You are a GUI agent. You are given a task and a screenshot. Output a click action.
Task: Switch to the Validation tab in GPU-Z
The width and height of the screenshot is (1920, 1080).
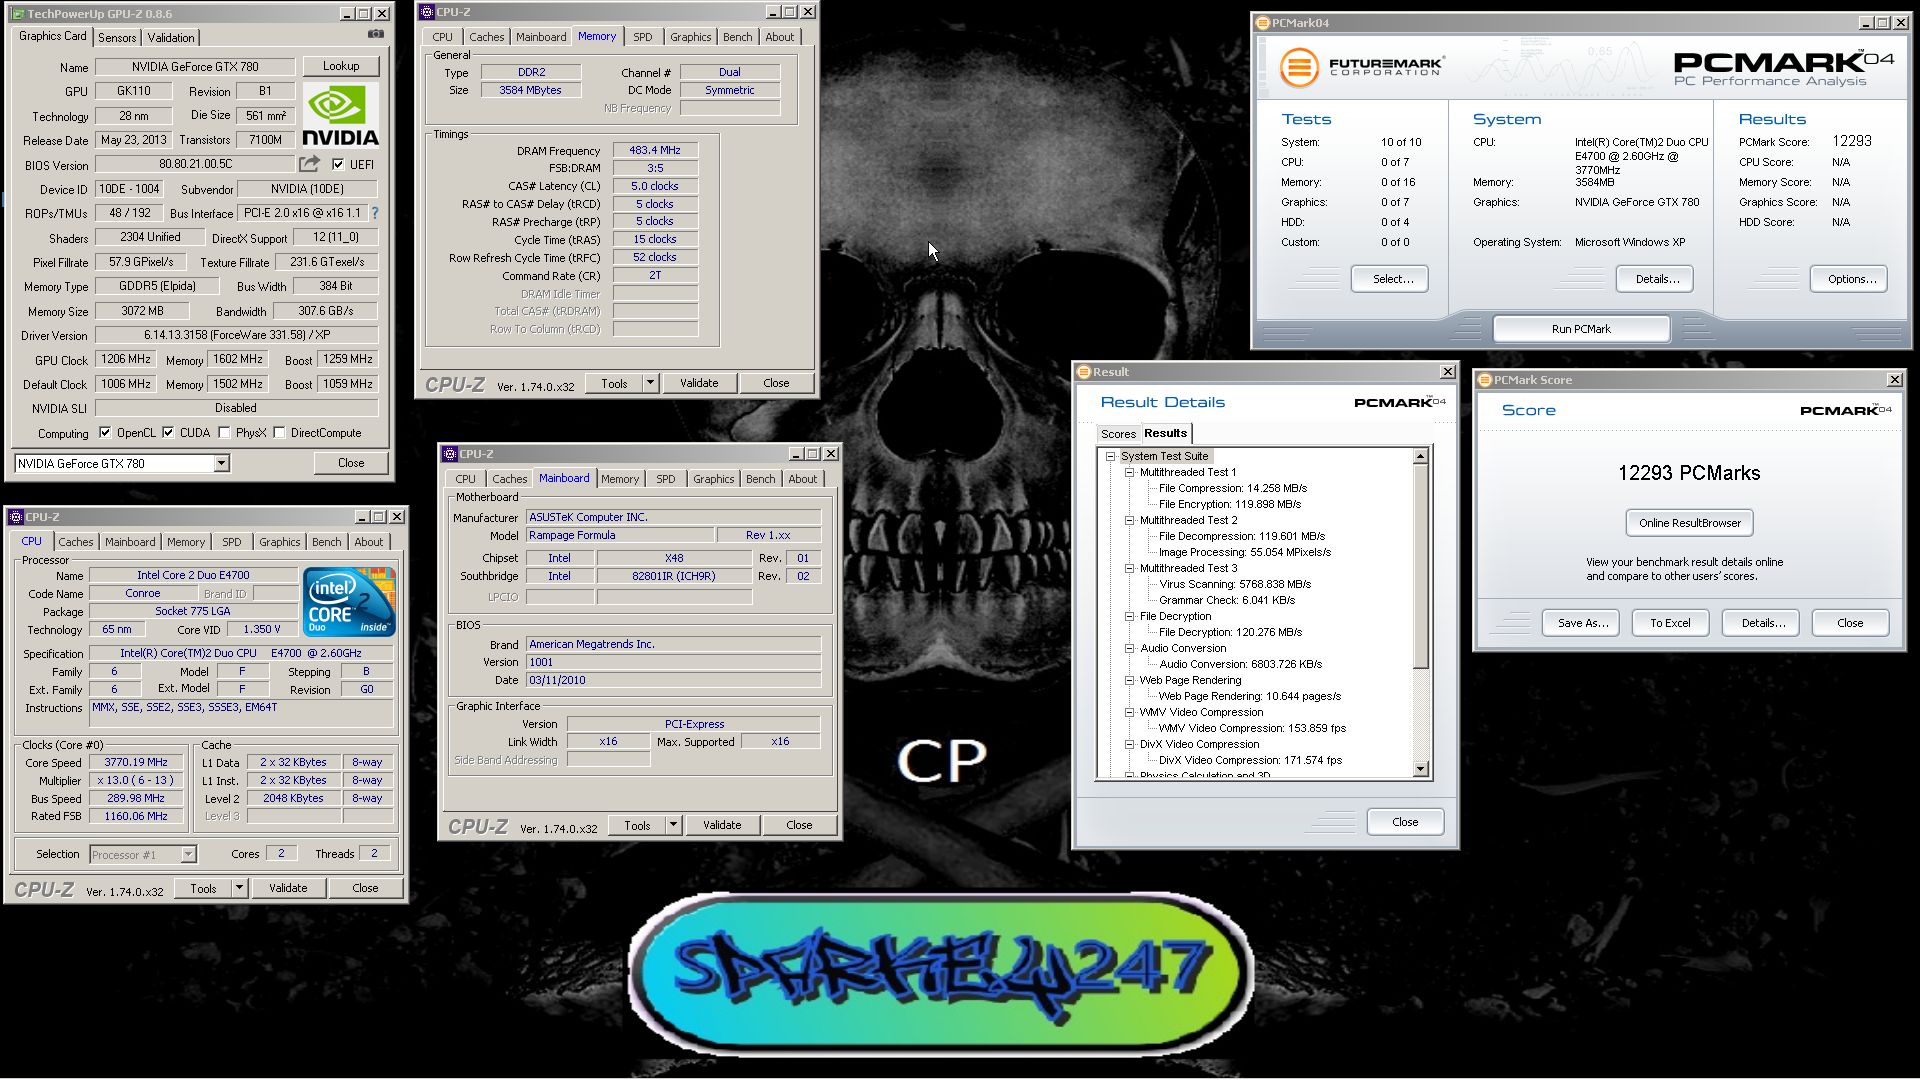171,38
